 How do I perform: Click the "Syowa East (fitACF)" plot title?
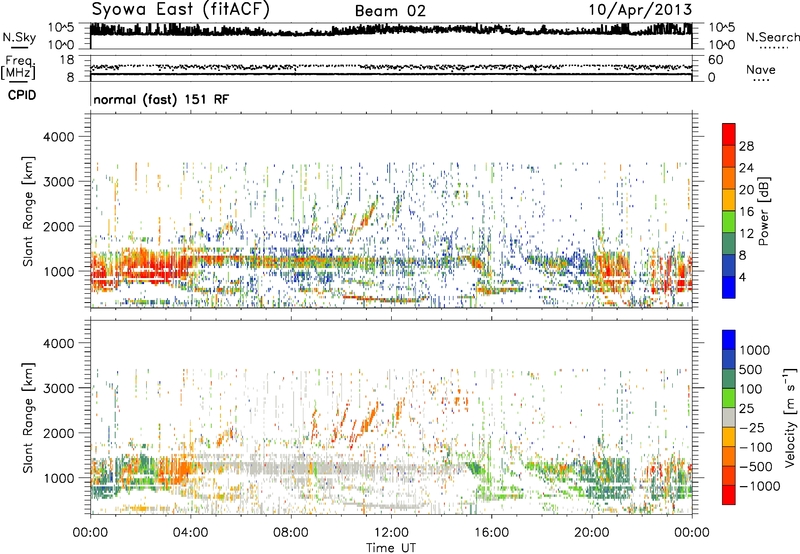(181, 10)
